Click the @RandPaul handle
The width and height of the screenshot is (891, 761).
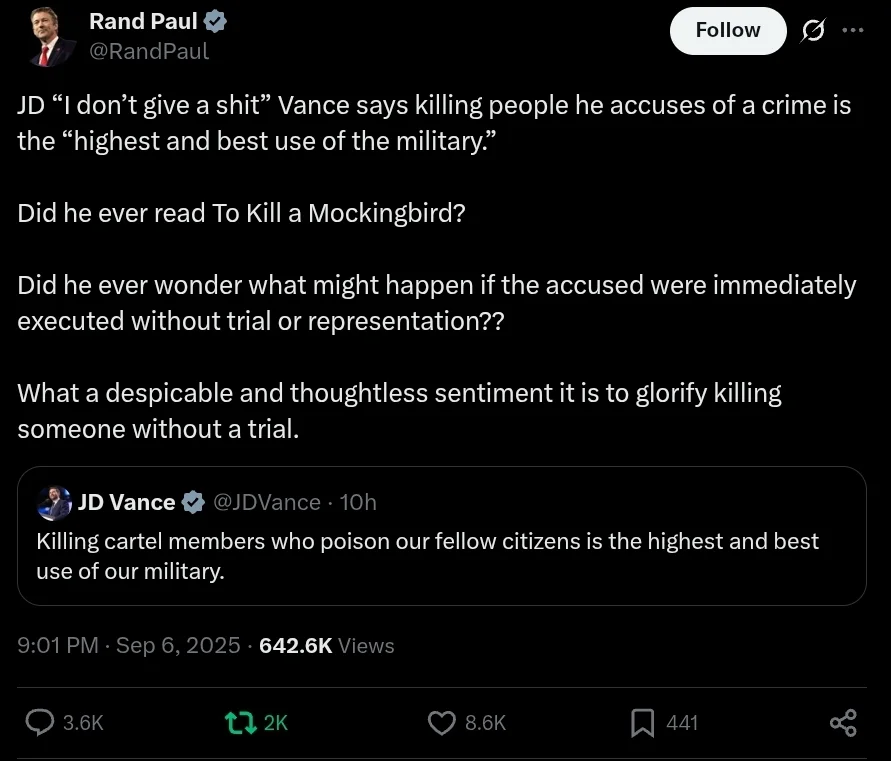coord(149,51)
